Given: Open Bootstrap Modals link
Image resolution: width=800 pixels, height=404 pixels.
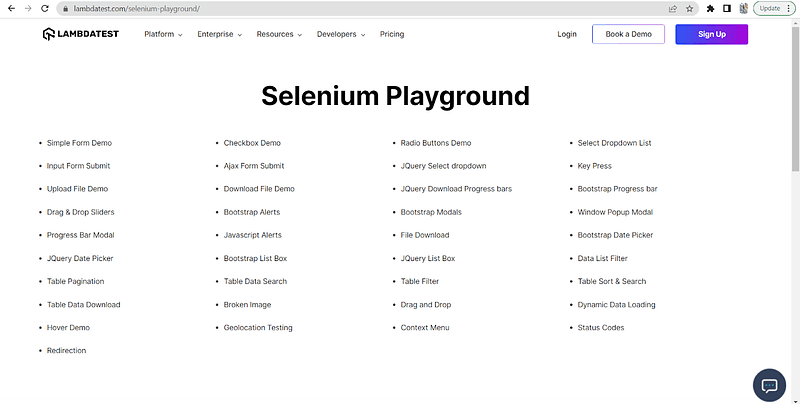Looking at the screenshot, I should (x=431, y=212).
